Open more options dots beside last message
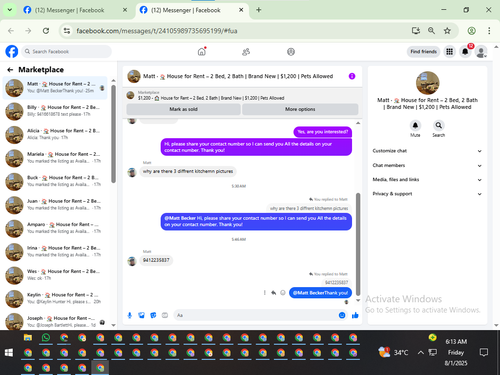 click(x=265, y=293)
